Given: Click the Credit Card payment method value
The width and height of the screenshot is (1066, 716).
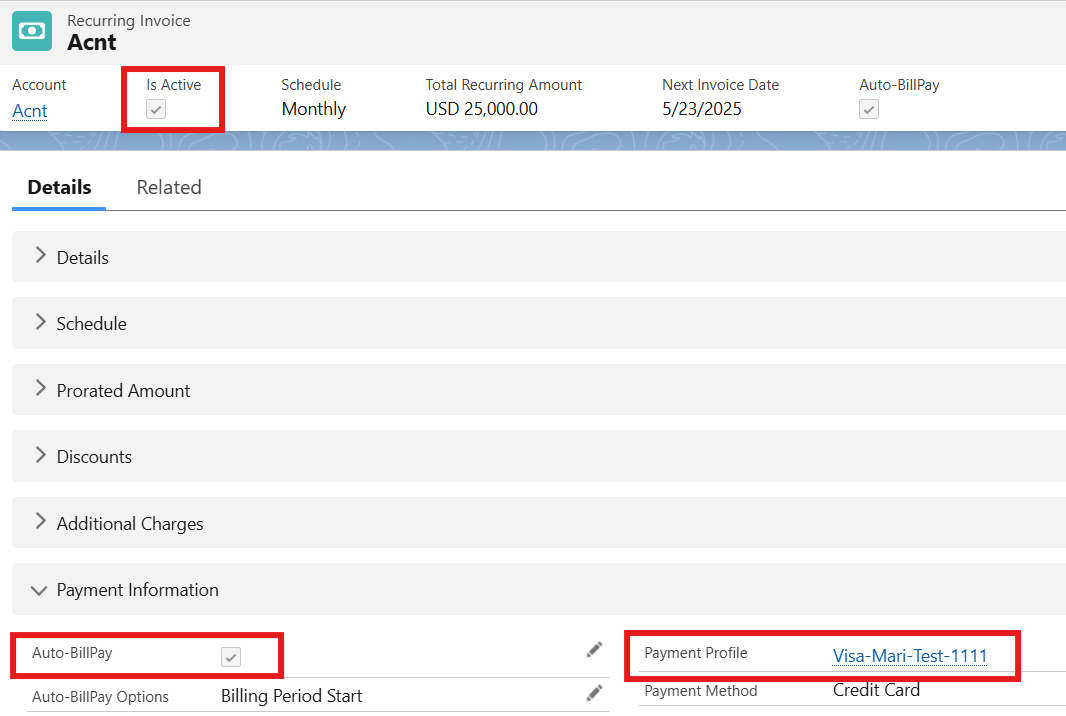Looking at the screenshot, I should 876,689.
